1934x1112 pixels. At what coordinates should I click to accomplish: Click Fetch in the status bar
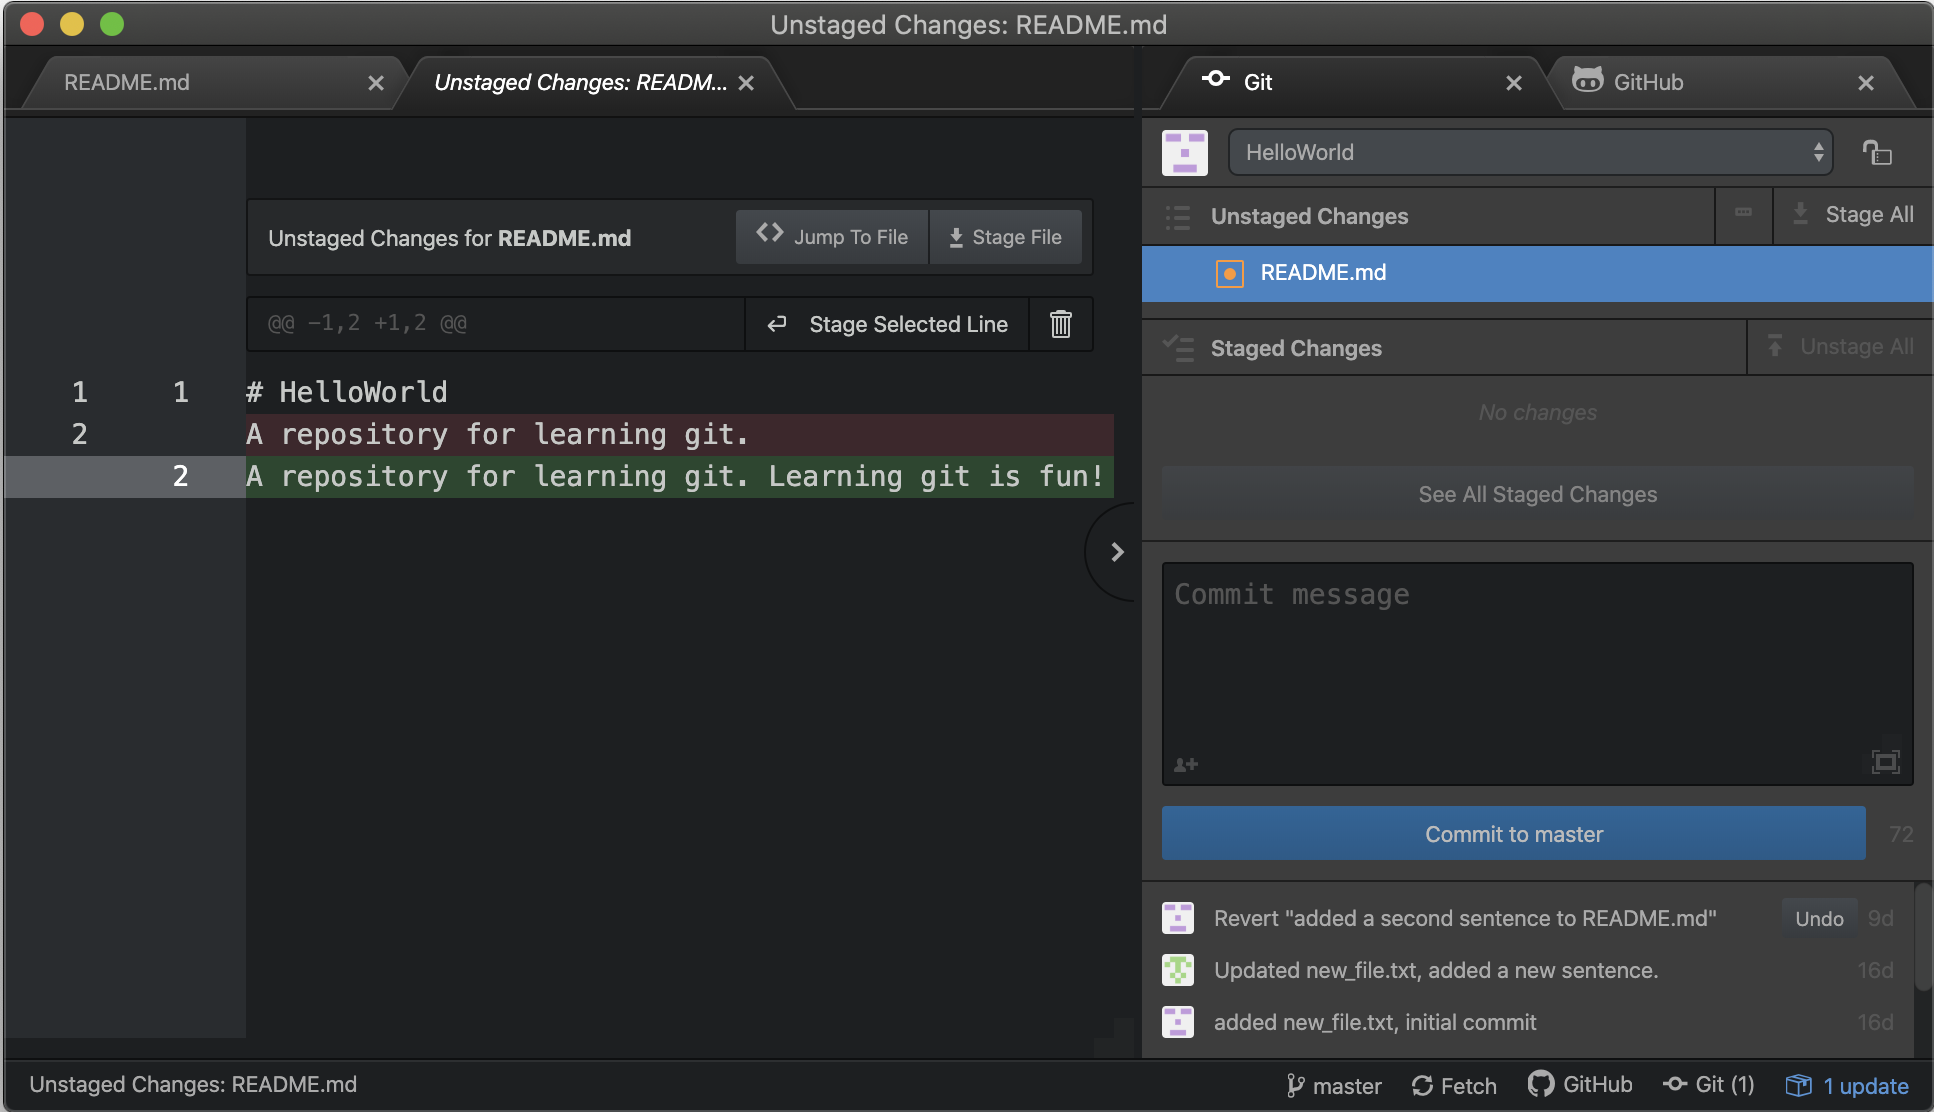1454,1086
